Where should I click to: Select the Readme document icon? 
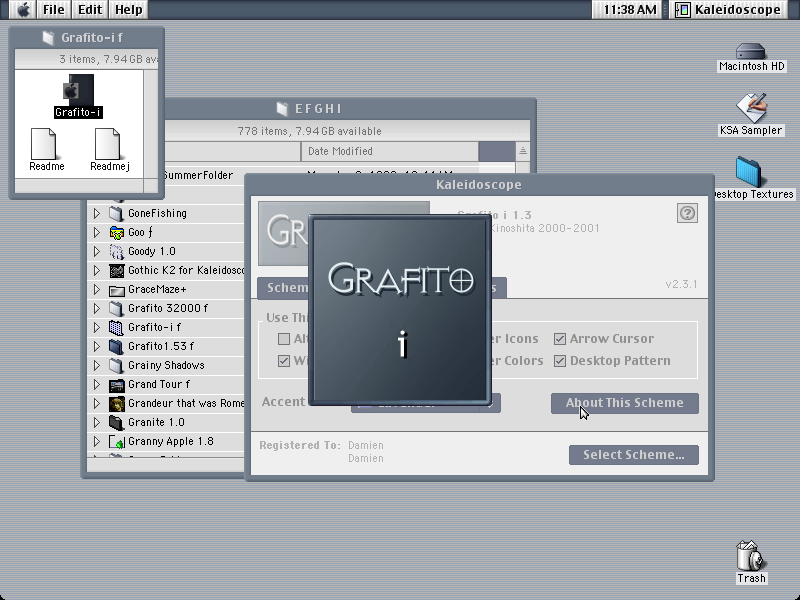tap(44, 143)
